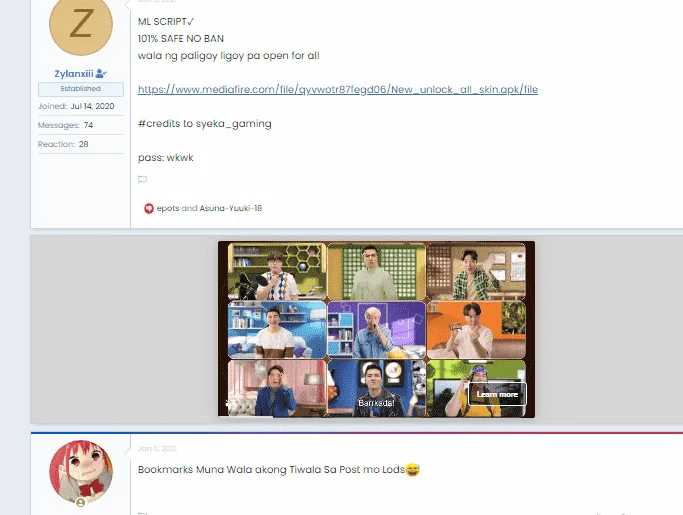Click the online status badge on anime avatar
This screenshot has height=515, width=683.
pos(81,502)
